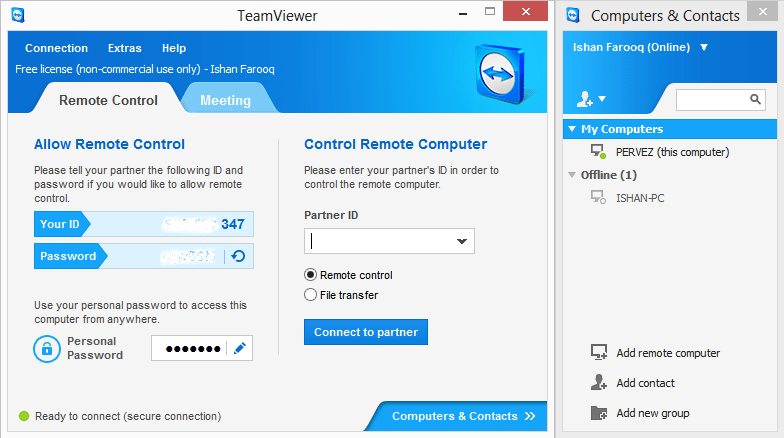
Task: Open the Partner ID dropdown arrow
Action: 462,241
